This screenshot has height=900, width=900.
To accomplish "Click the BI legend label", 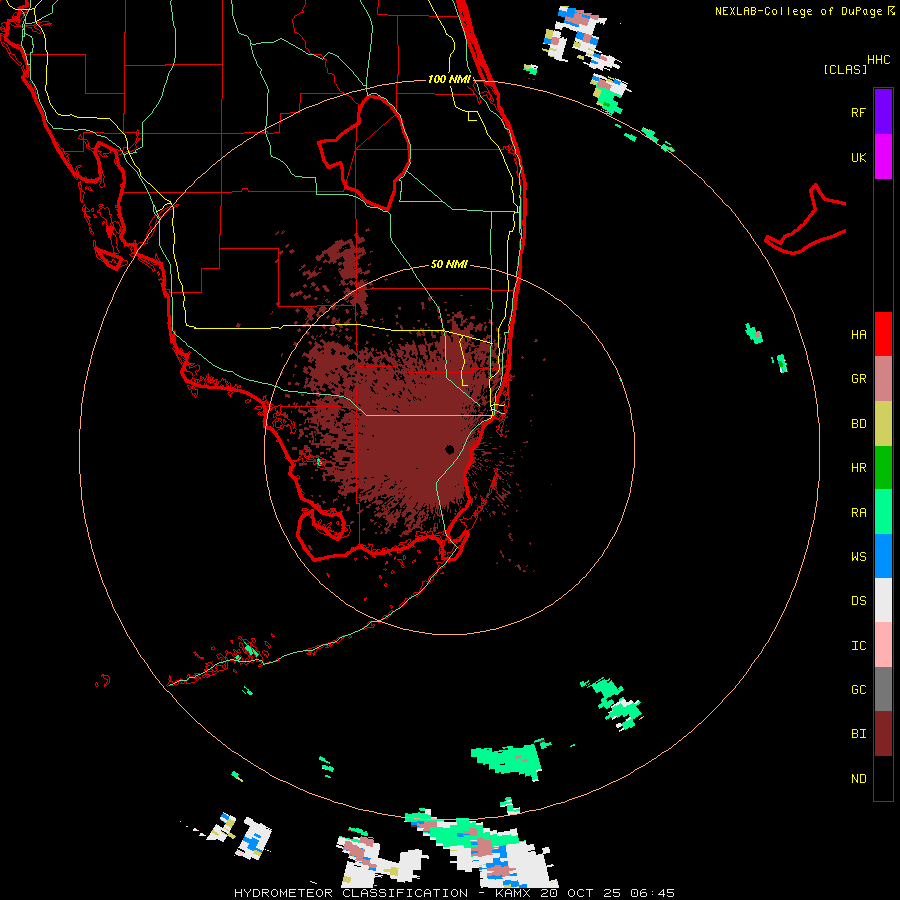I will (x=858, y=734).
